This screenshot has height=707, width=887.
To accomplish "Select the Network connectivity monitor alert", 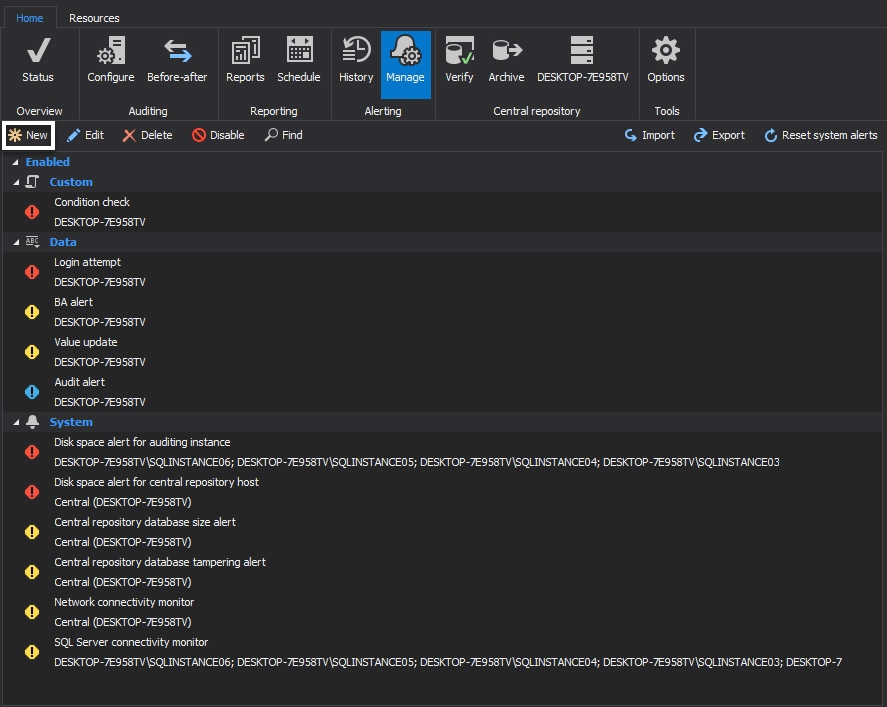I will tap(124, 602).
